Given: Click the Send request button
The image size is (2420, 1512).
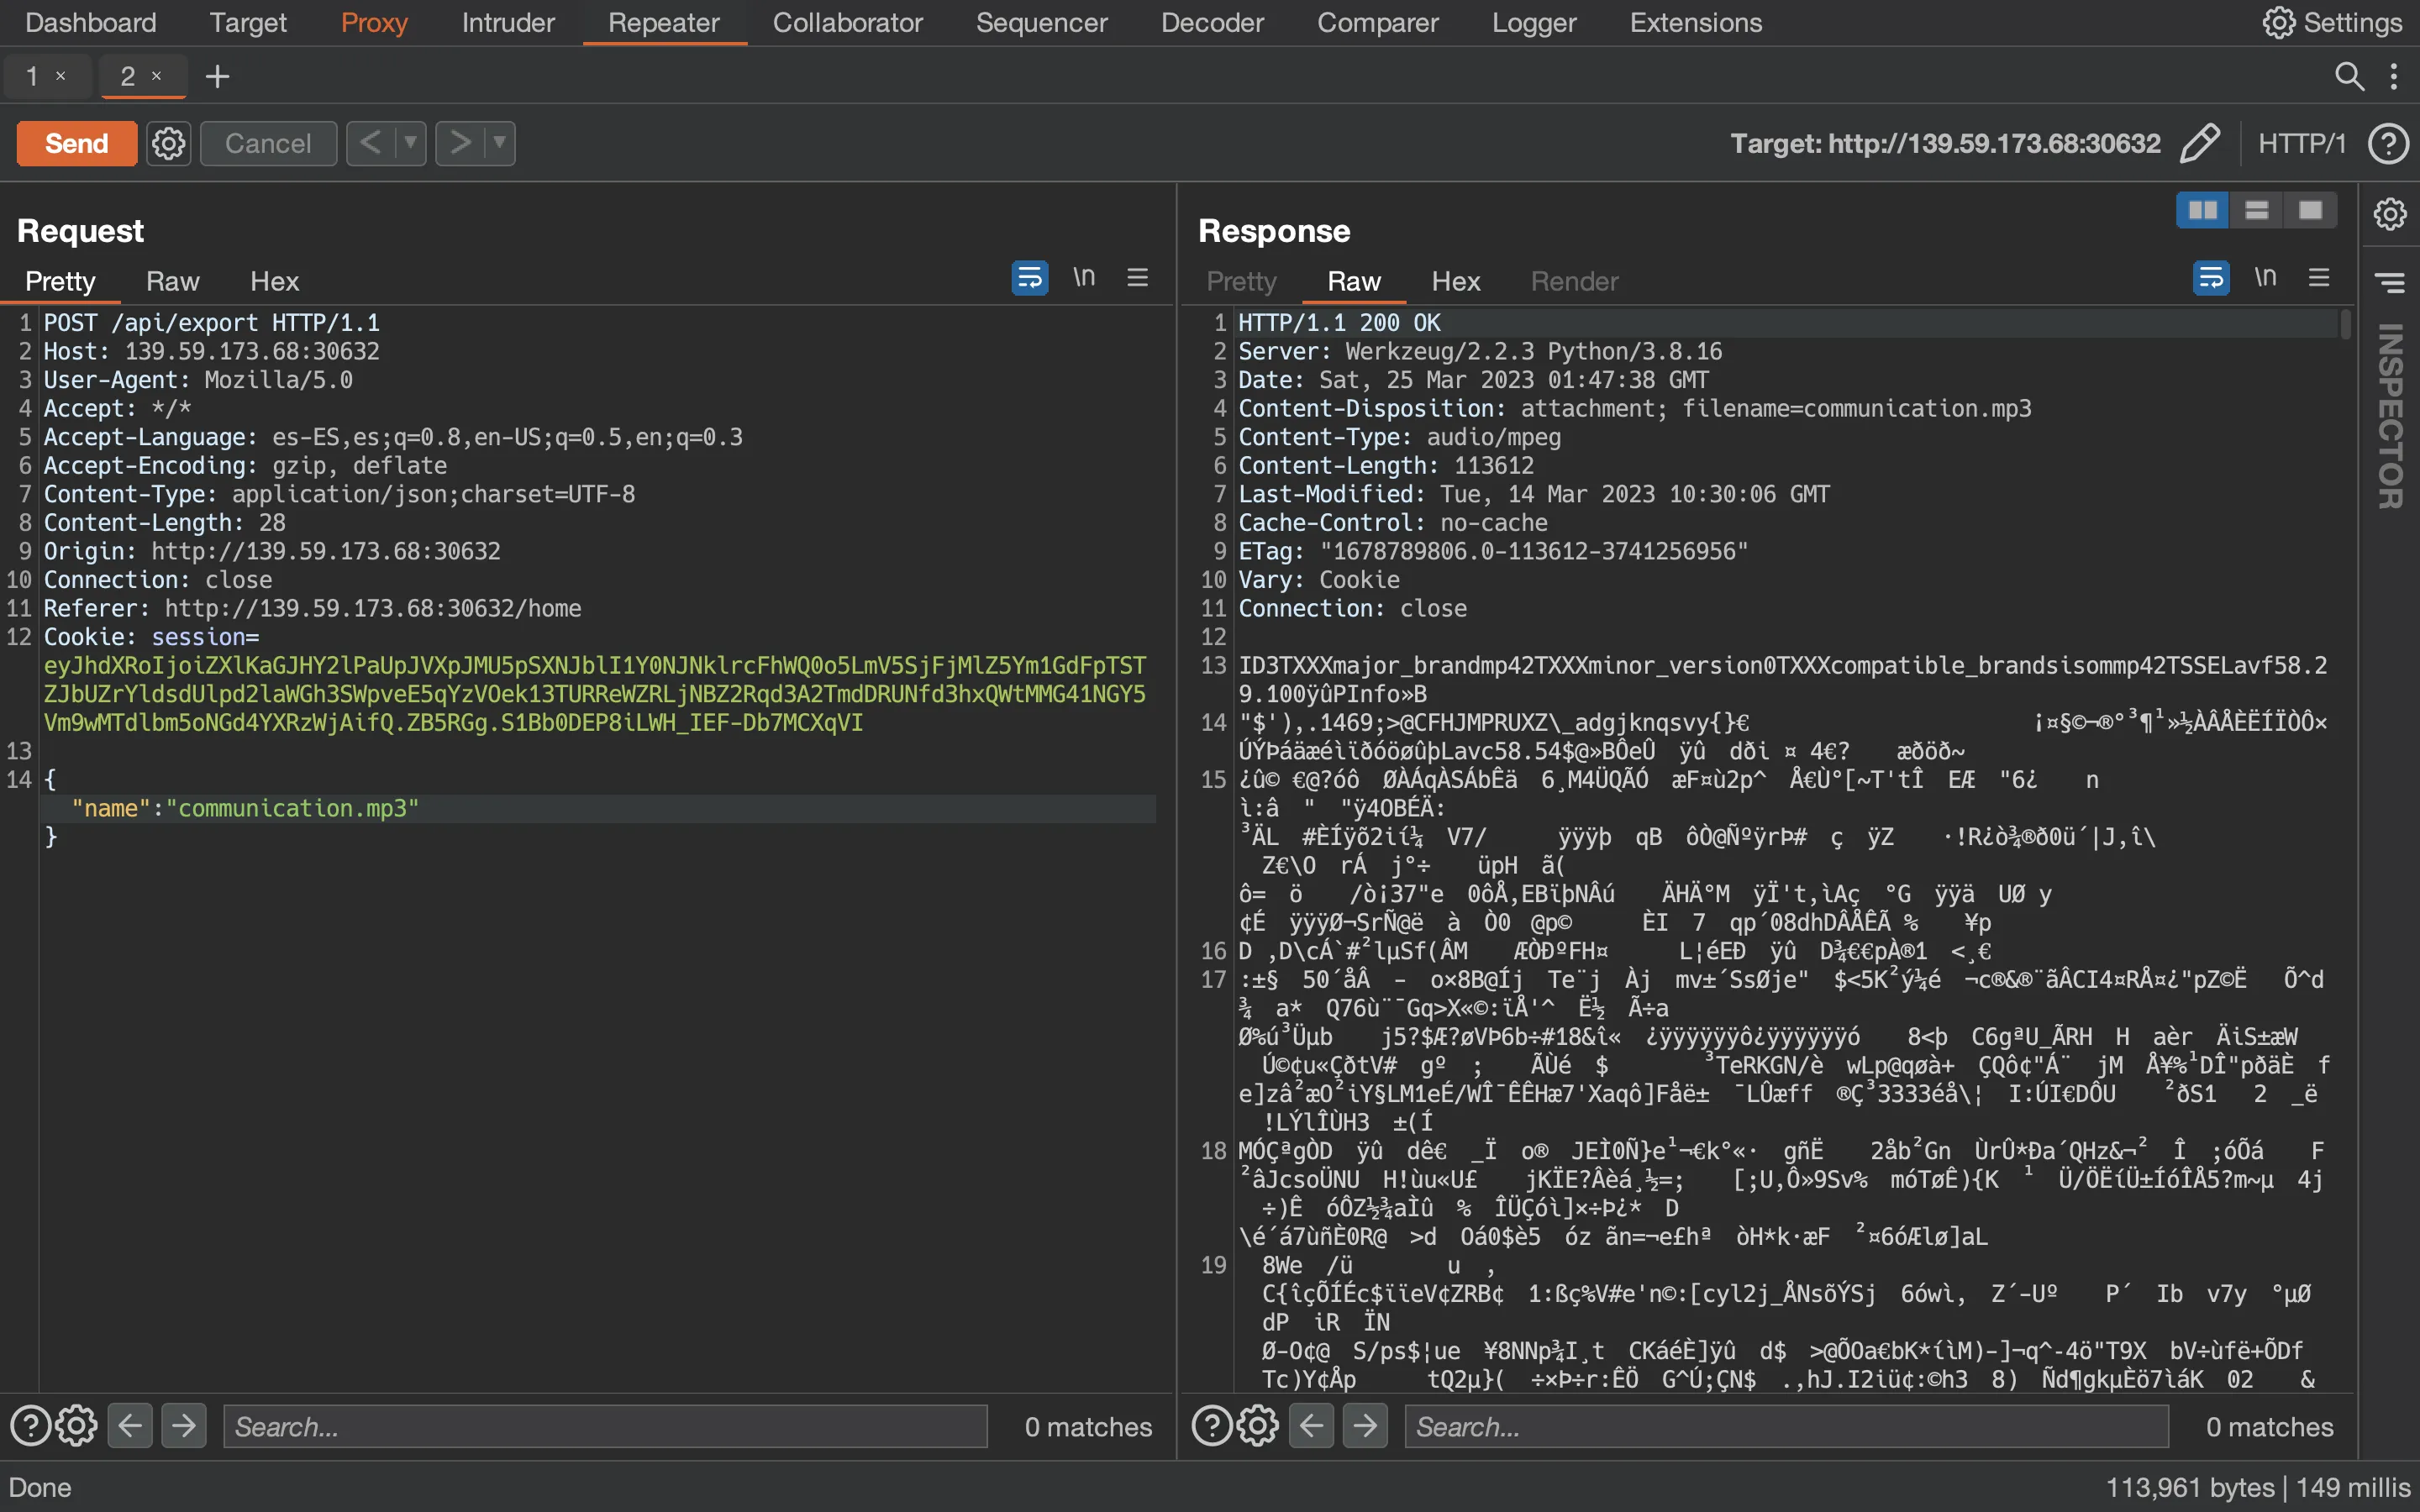Looking at the screenshot, I should (x=76, y=143).
